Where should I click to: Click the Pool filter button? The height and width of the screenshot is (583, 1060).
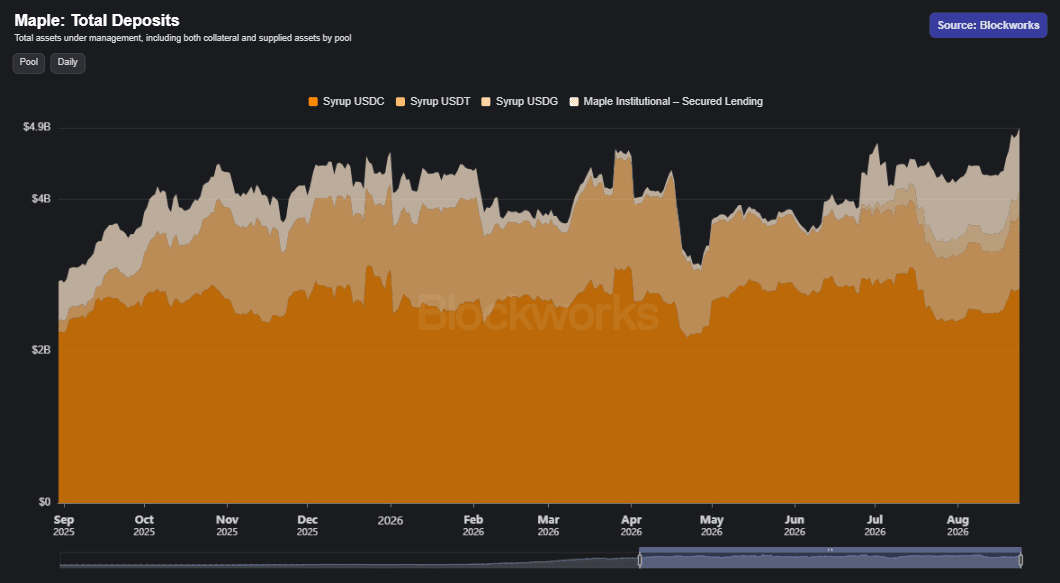coord(28,63)
